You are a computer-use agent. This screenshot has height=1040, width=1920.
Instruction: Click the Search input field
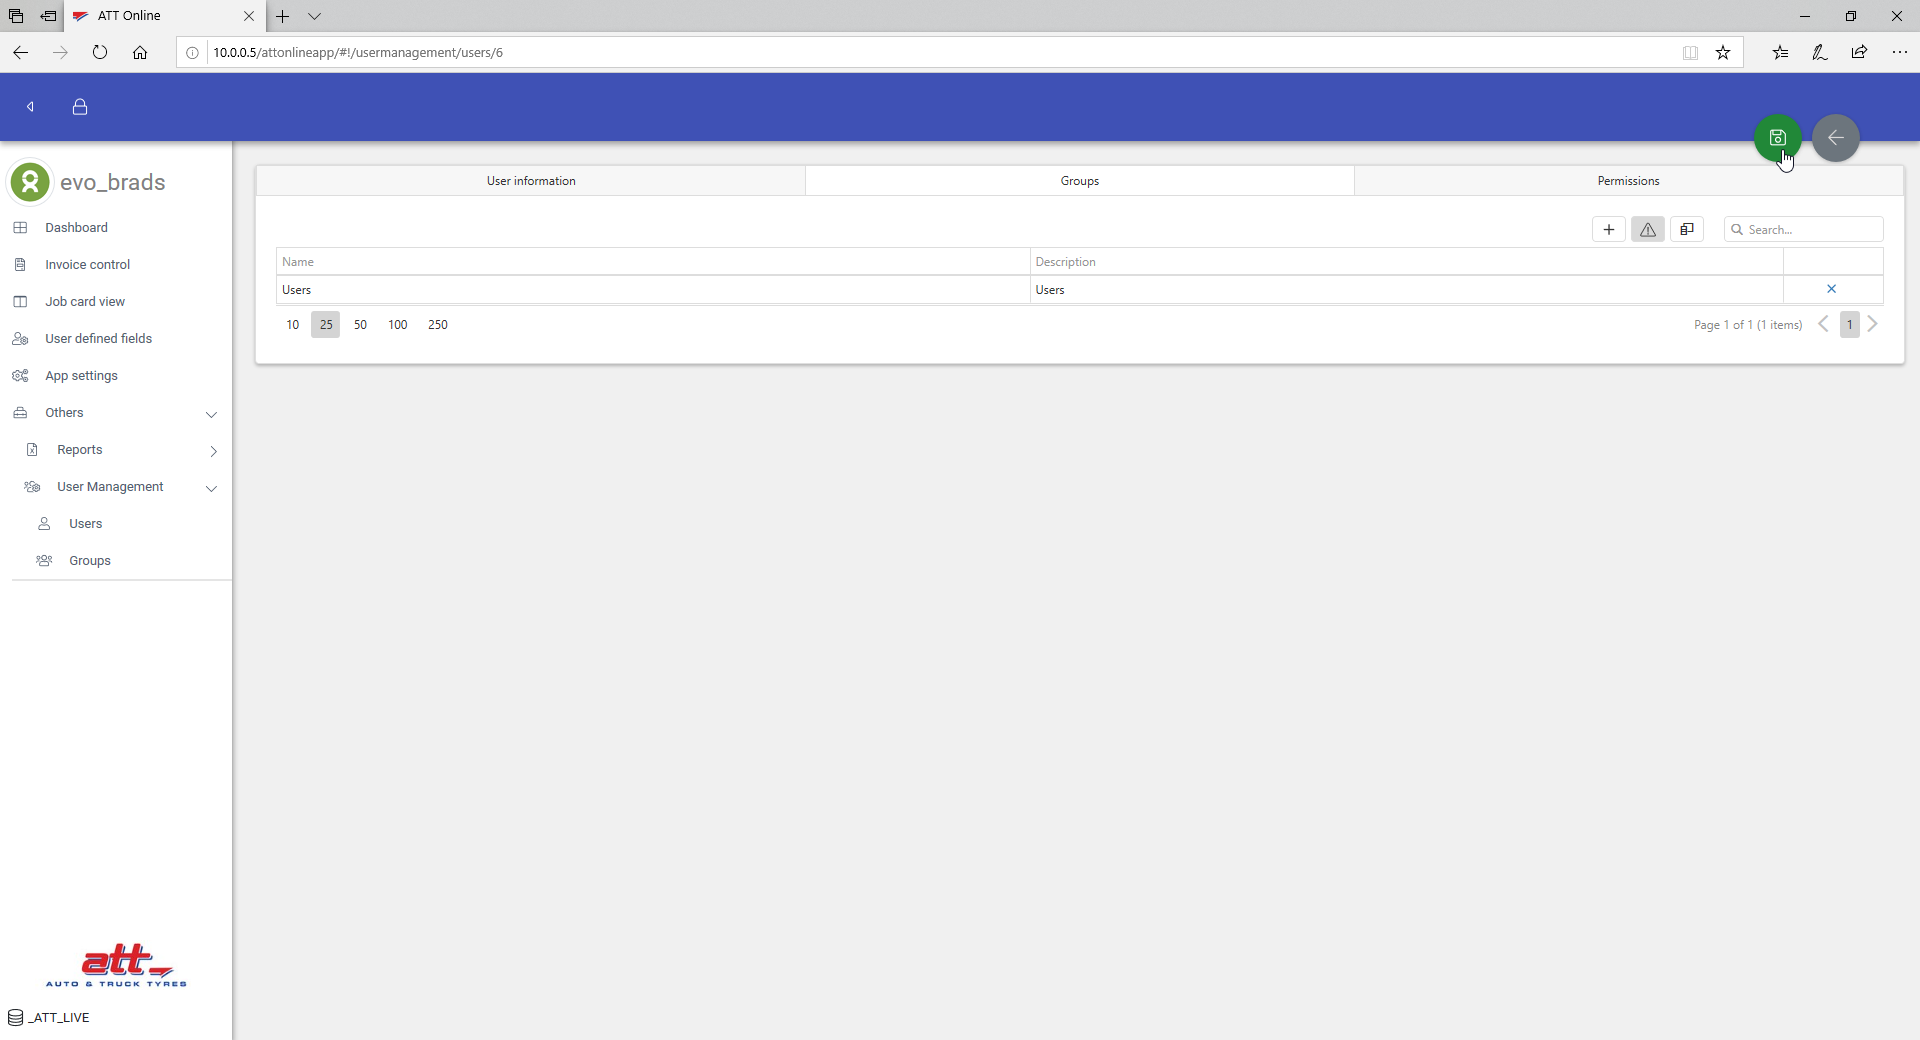coord(1810,230)
